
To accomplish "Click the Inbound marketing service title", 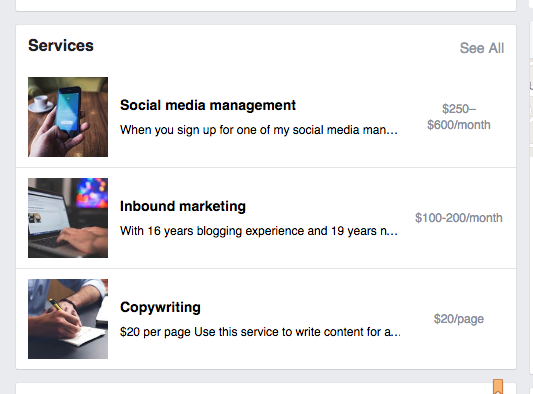I will click(183, 206).
